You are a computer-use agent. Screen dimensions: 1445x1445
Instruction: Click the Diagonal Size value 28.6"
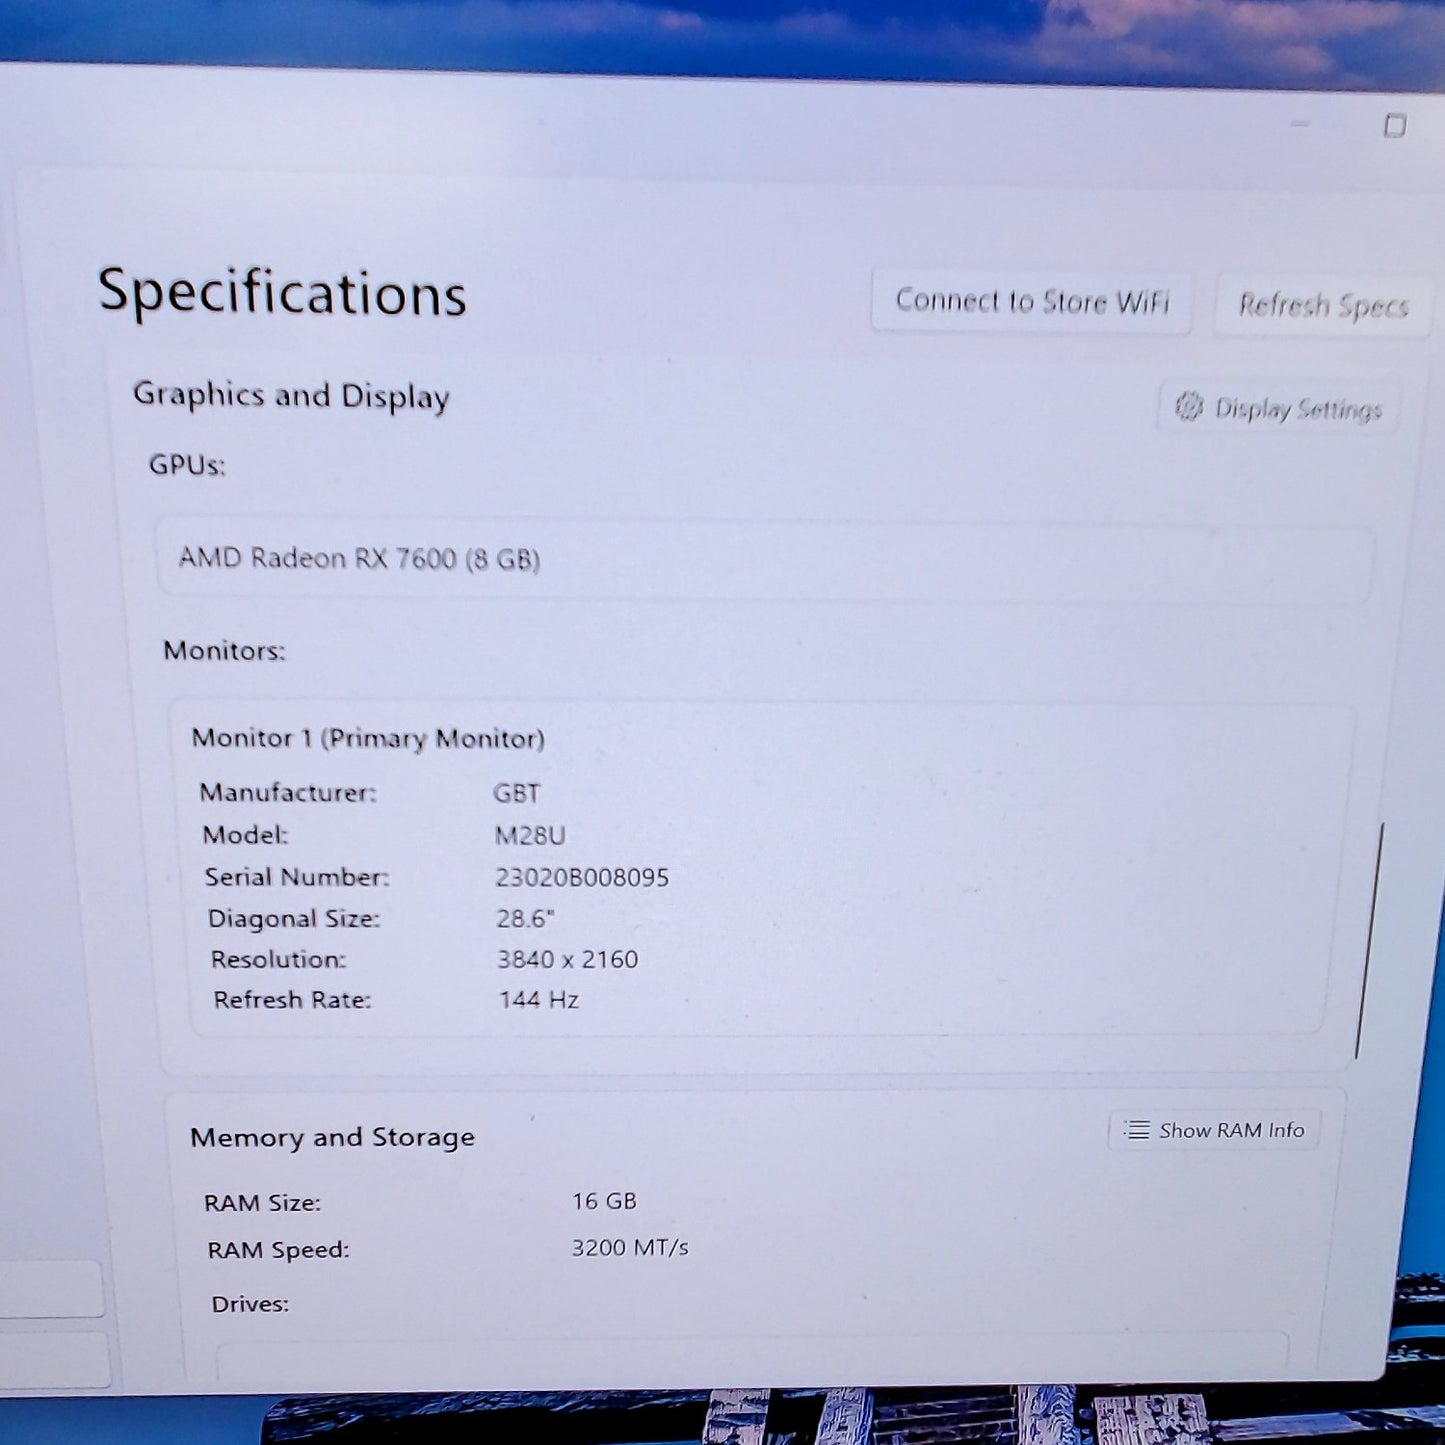click(x=525, y=919)
